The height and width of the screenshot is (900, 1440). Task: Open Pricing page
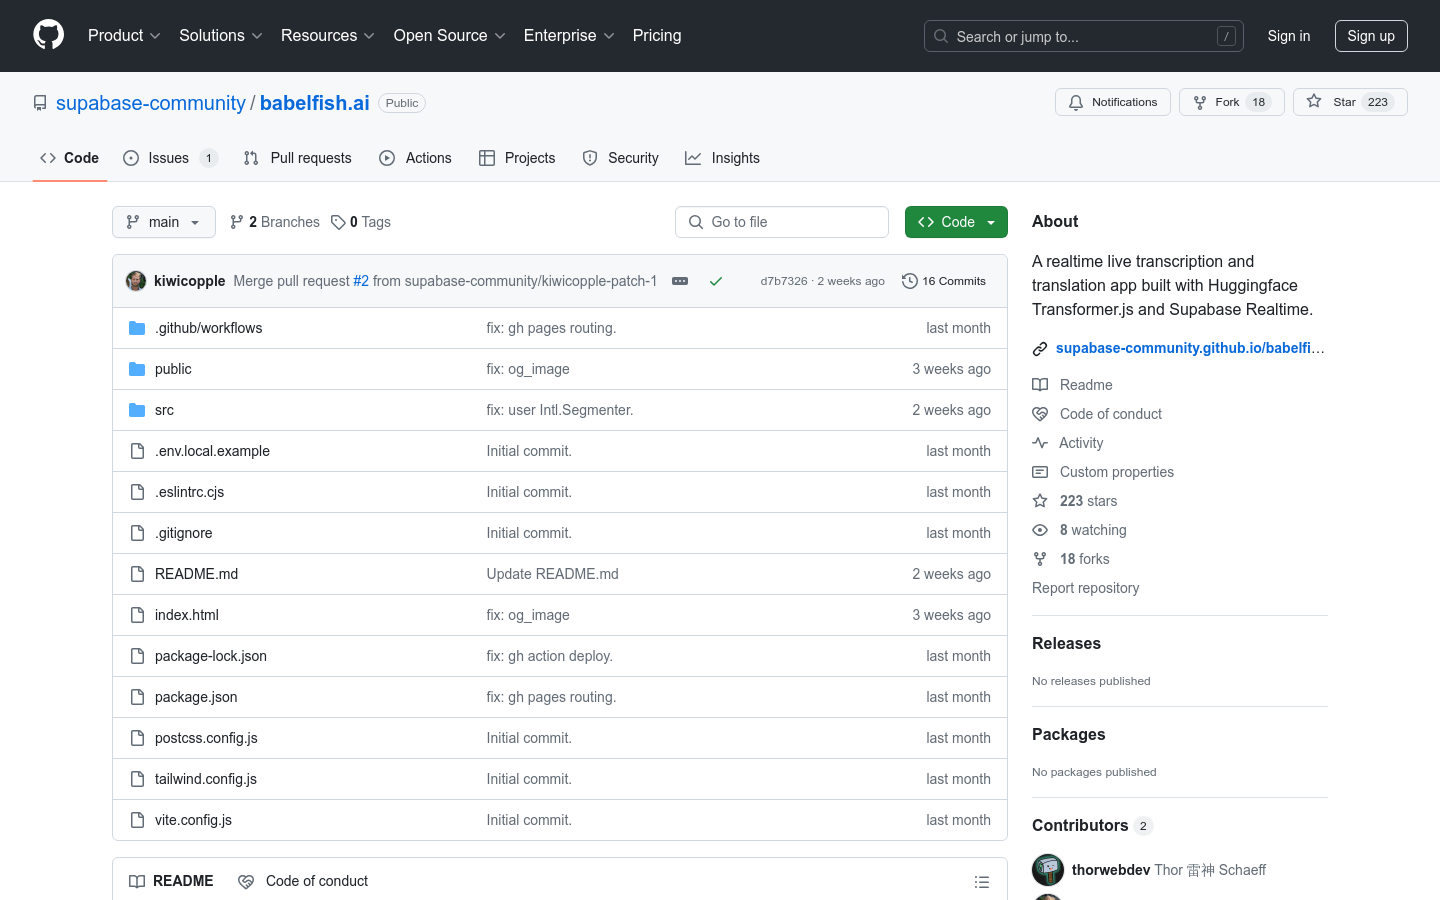click(x=657, y=35)
